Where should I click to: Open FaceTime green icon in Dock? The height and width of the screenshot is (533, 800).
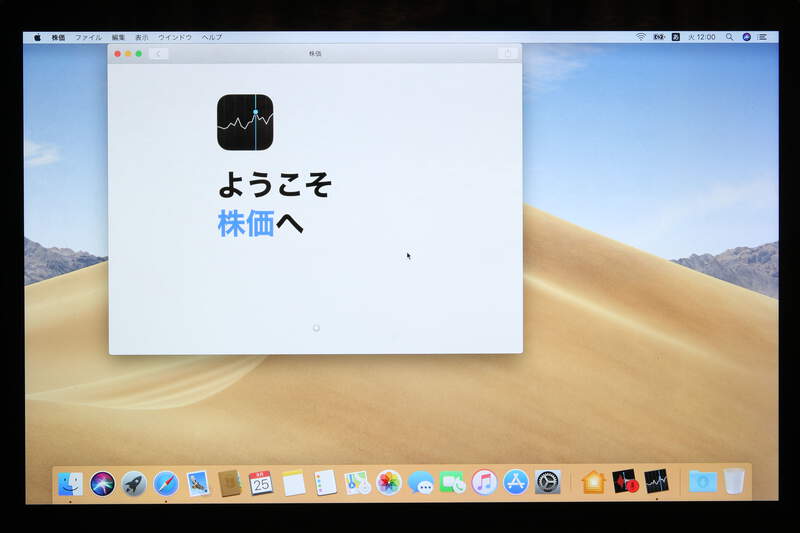coord(453,483)
